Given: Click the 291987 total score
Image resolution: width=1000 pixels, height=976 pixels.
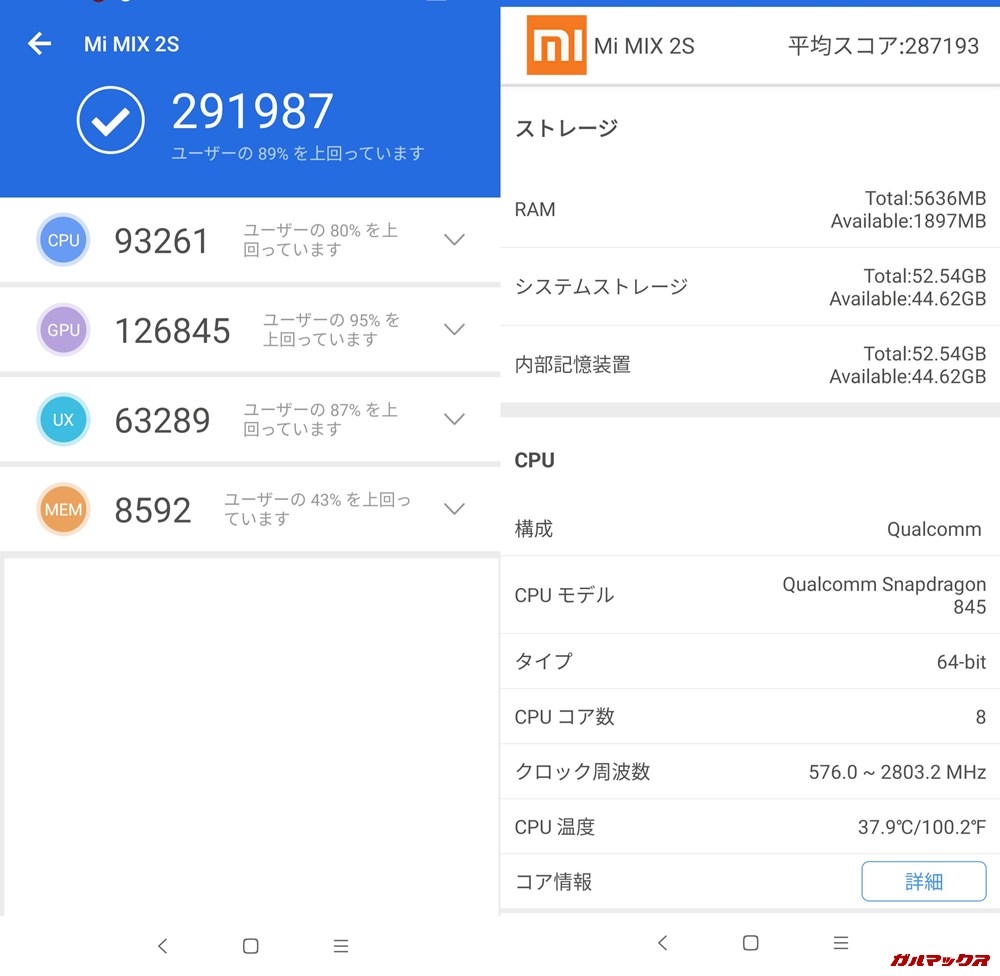Looking at the screenshot, I should click(x=253, y=112).
